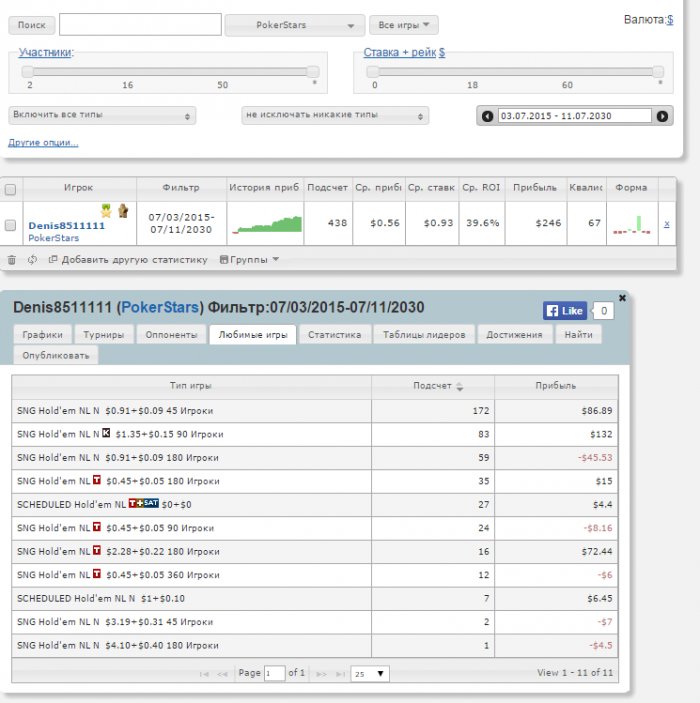
Task: Click the T turbo icon in $0.45+$0.05 360 row
Action: coord(97,574)
